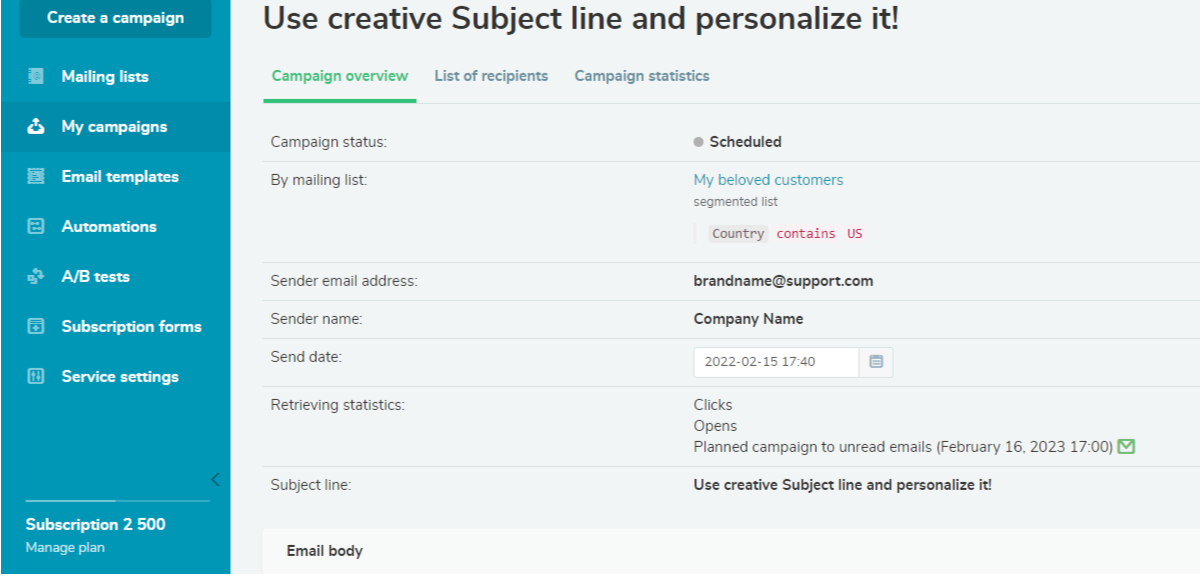Screen dimensions: 1200x576
Task: Stay on the Campaign overview tab
Action: point(339,76)
